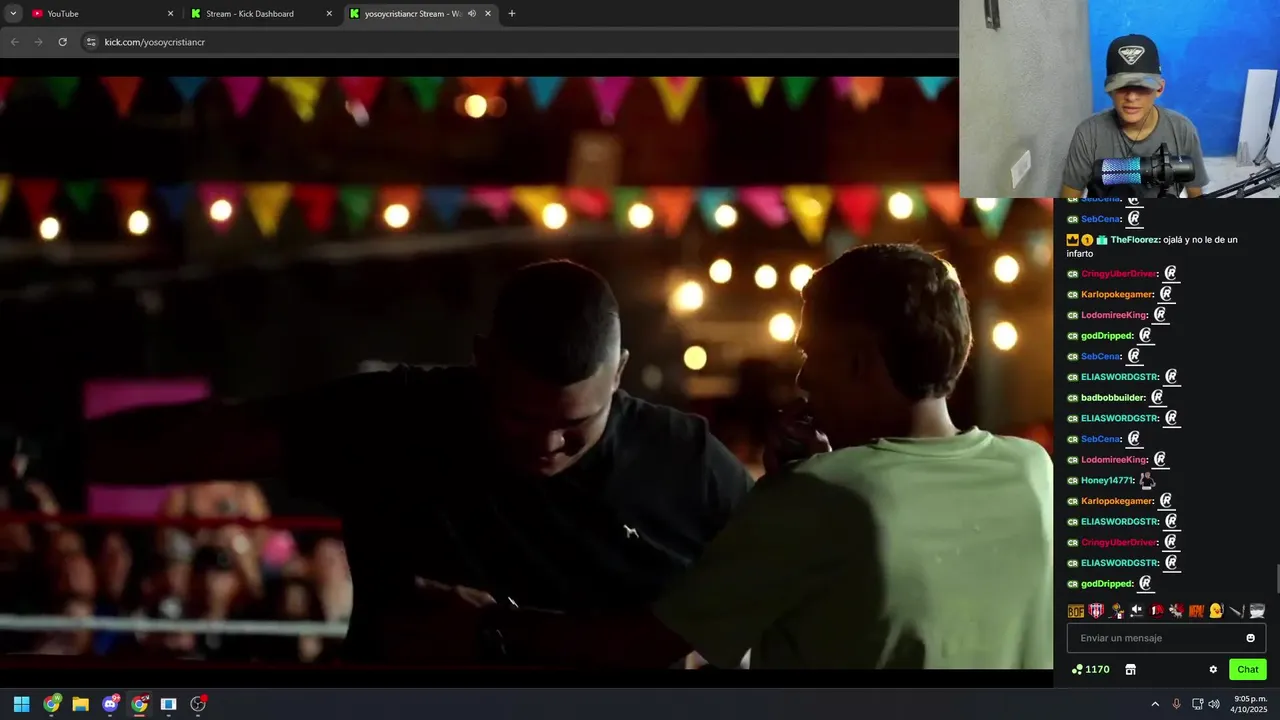Screen dimensions: 1280x720
Task: Insert the yellow duck quick emote
Action: point(1217,611)
